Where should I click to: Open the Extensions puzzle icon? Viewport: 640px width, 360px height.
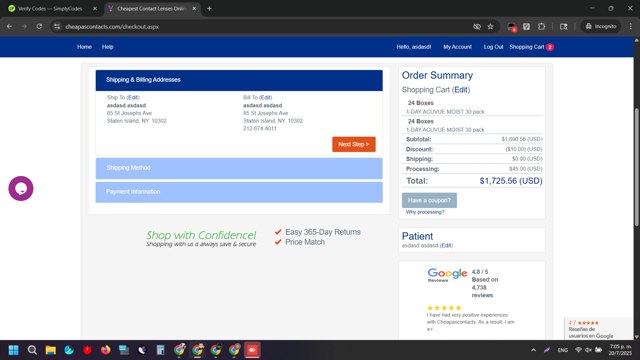tap(542, 27)
